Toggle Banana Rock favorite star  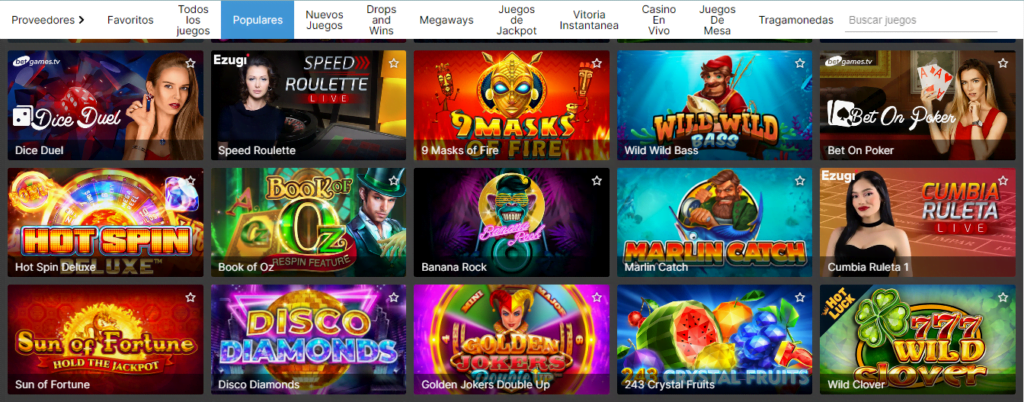(x=597, y=181)
